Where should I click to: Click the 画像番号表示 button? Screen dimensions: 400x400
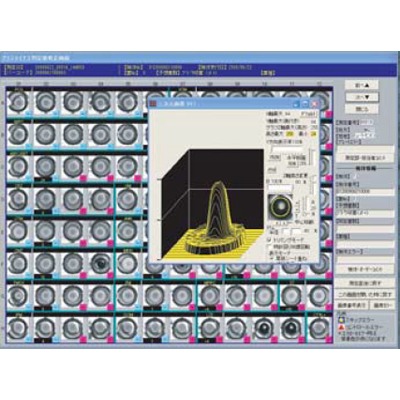point(352,305)
